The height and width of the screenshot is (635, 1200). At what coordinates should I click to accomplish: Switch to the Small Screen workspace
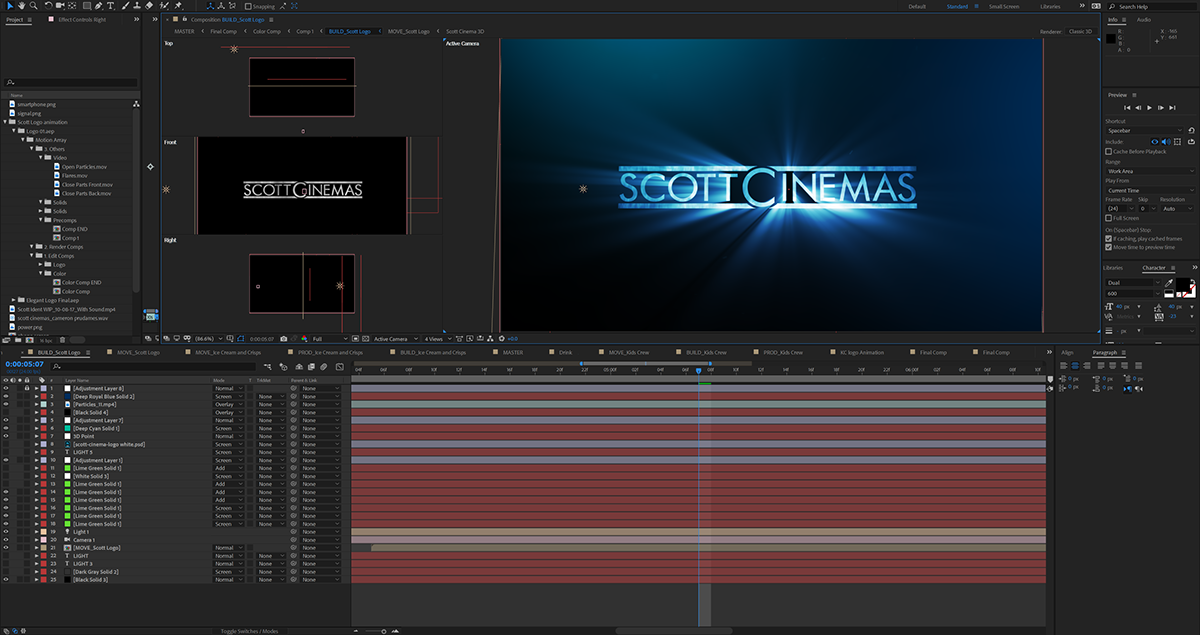(1004, 6)
